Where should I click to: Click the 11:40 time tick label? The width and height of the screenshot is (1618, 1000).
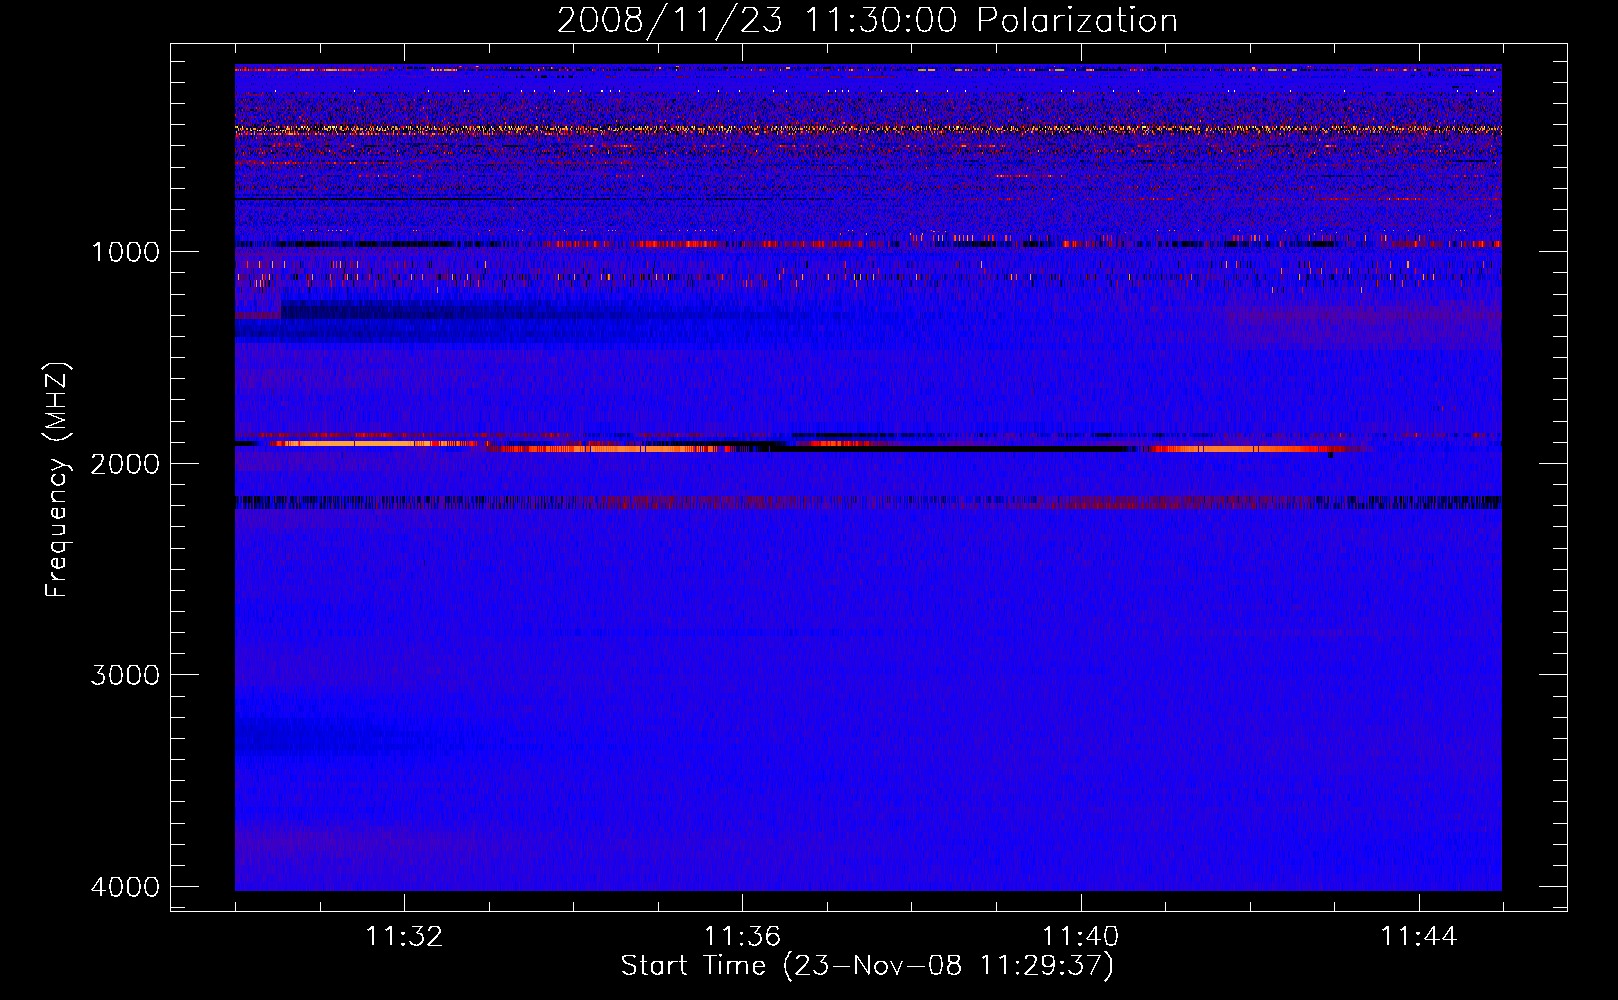pos(1081,937)
